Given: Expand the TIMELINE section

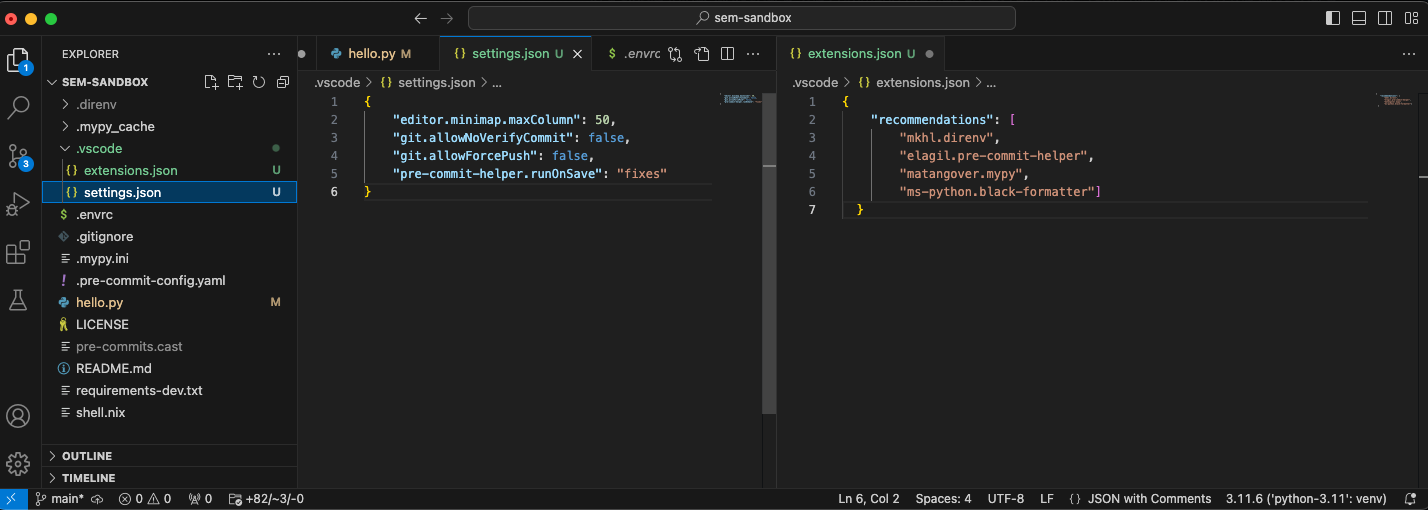Looking at the screenshot, I should pyautogui.click(x=169, y=478).
